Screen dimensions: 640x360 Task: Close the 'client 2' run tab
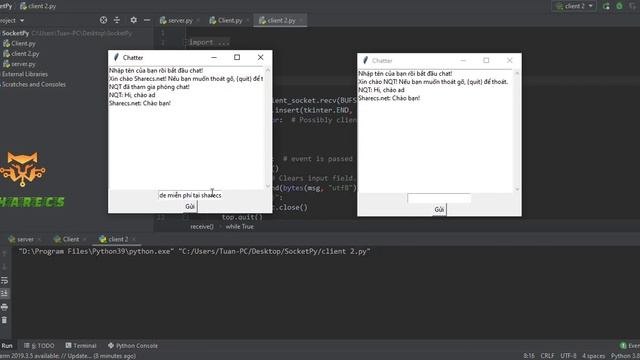coord(134,239)
